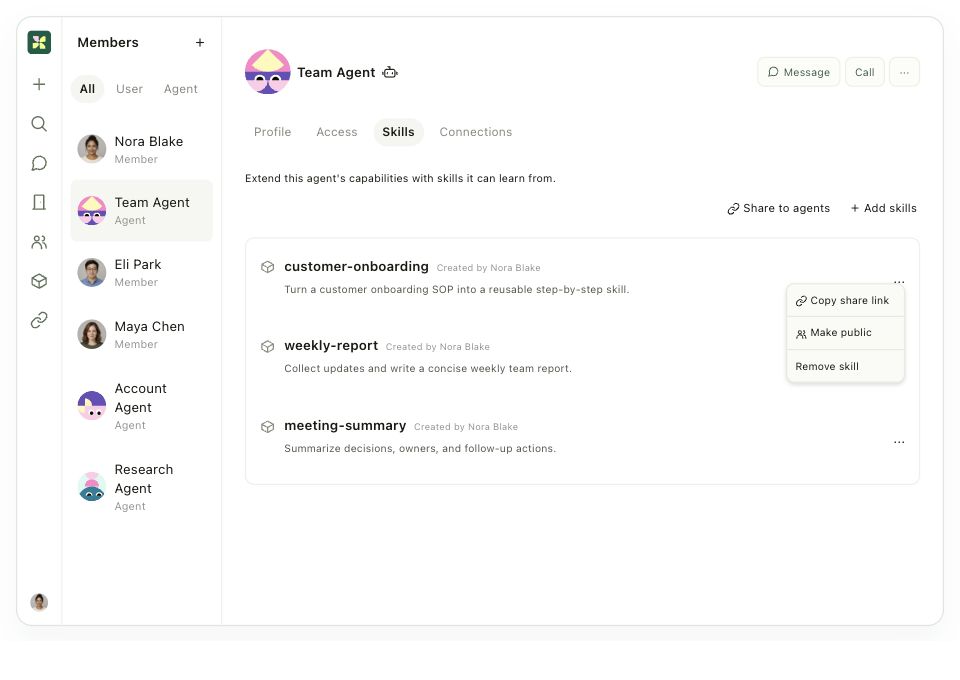Add a member with the Members plus icon
Screen dimensions: 960x680
click(x=200, y=42)
